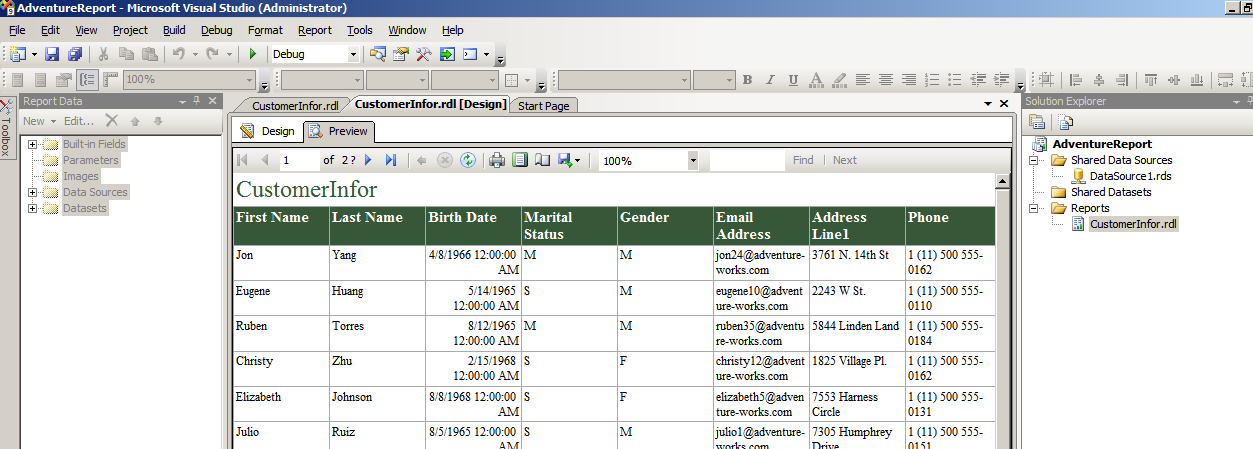Export the report using disk icon
Image resolution: width=1253 pixels, height=449 pixels.
(566, 160)
